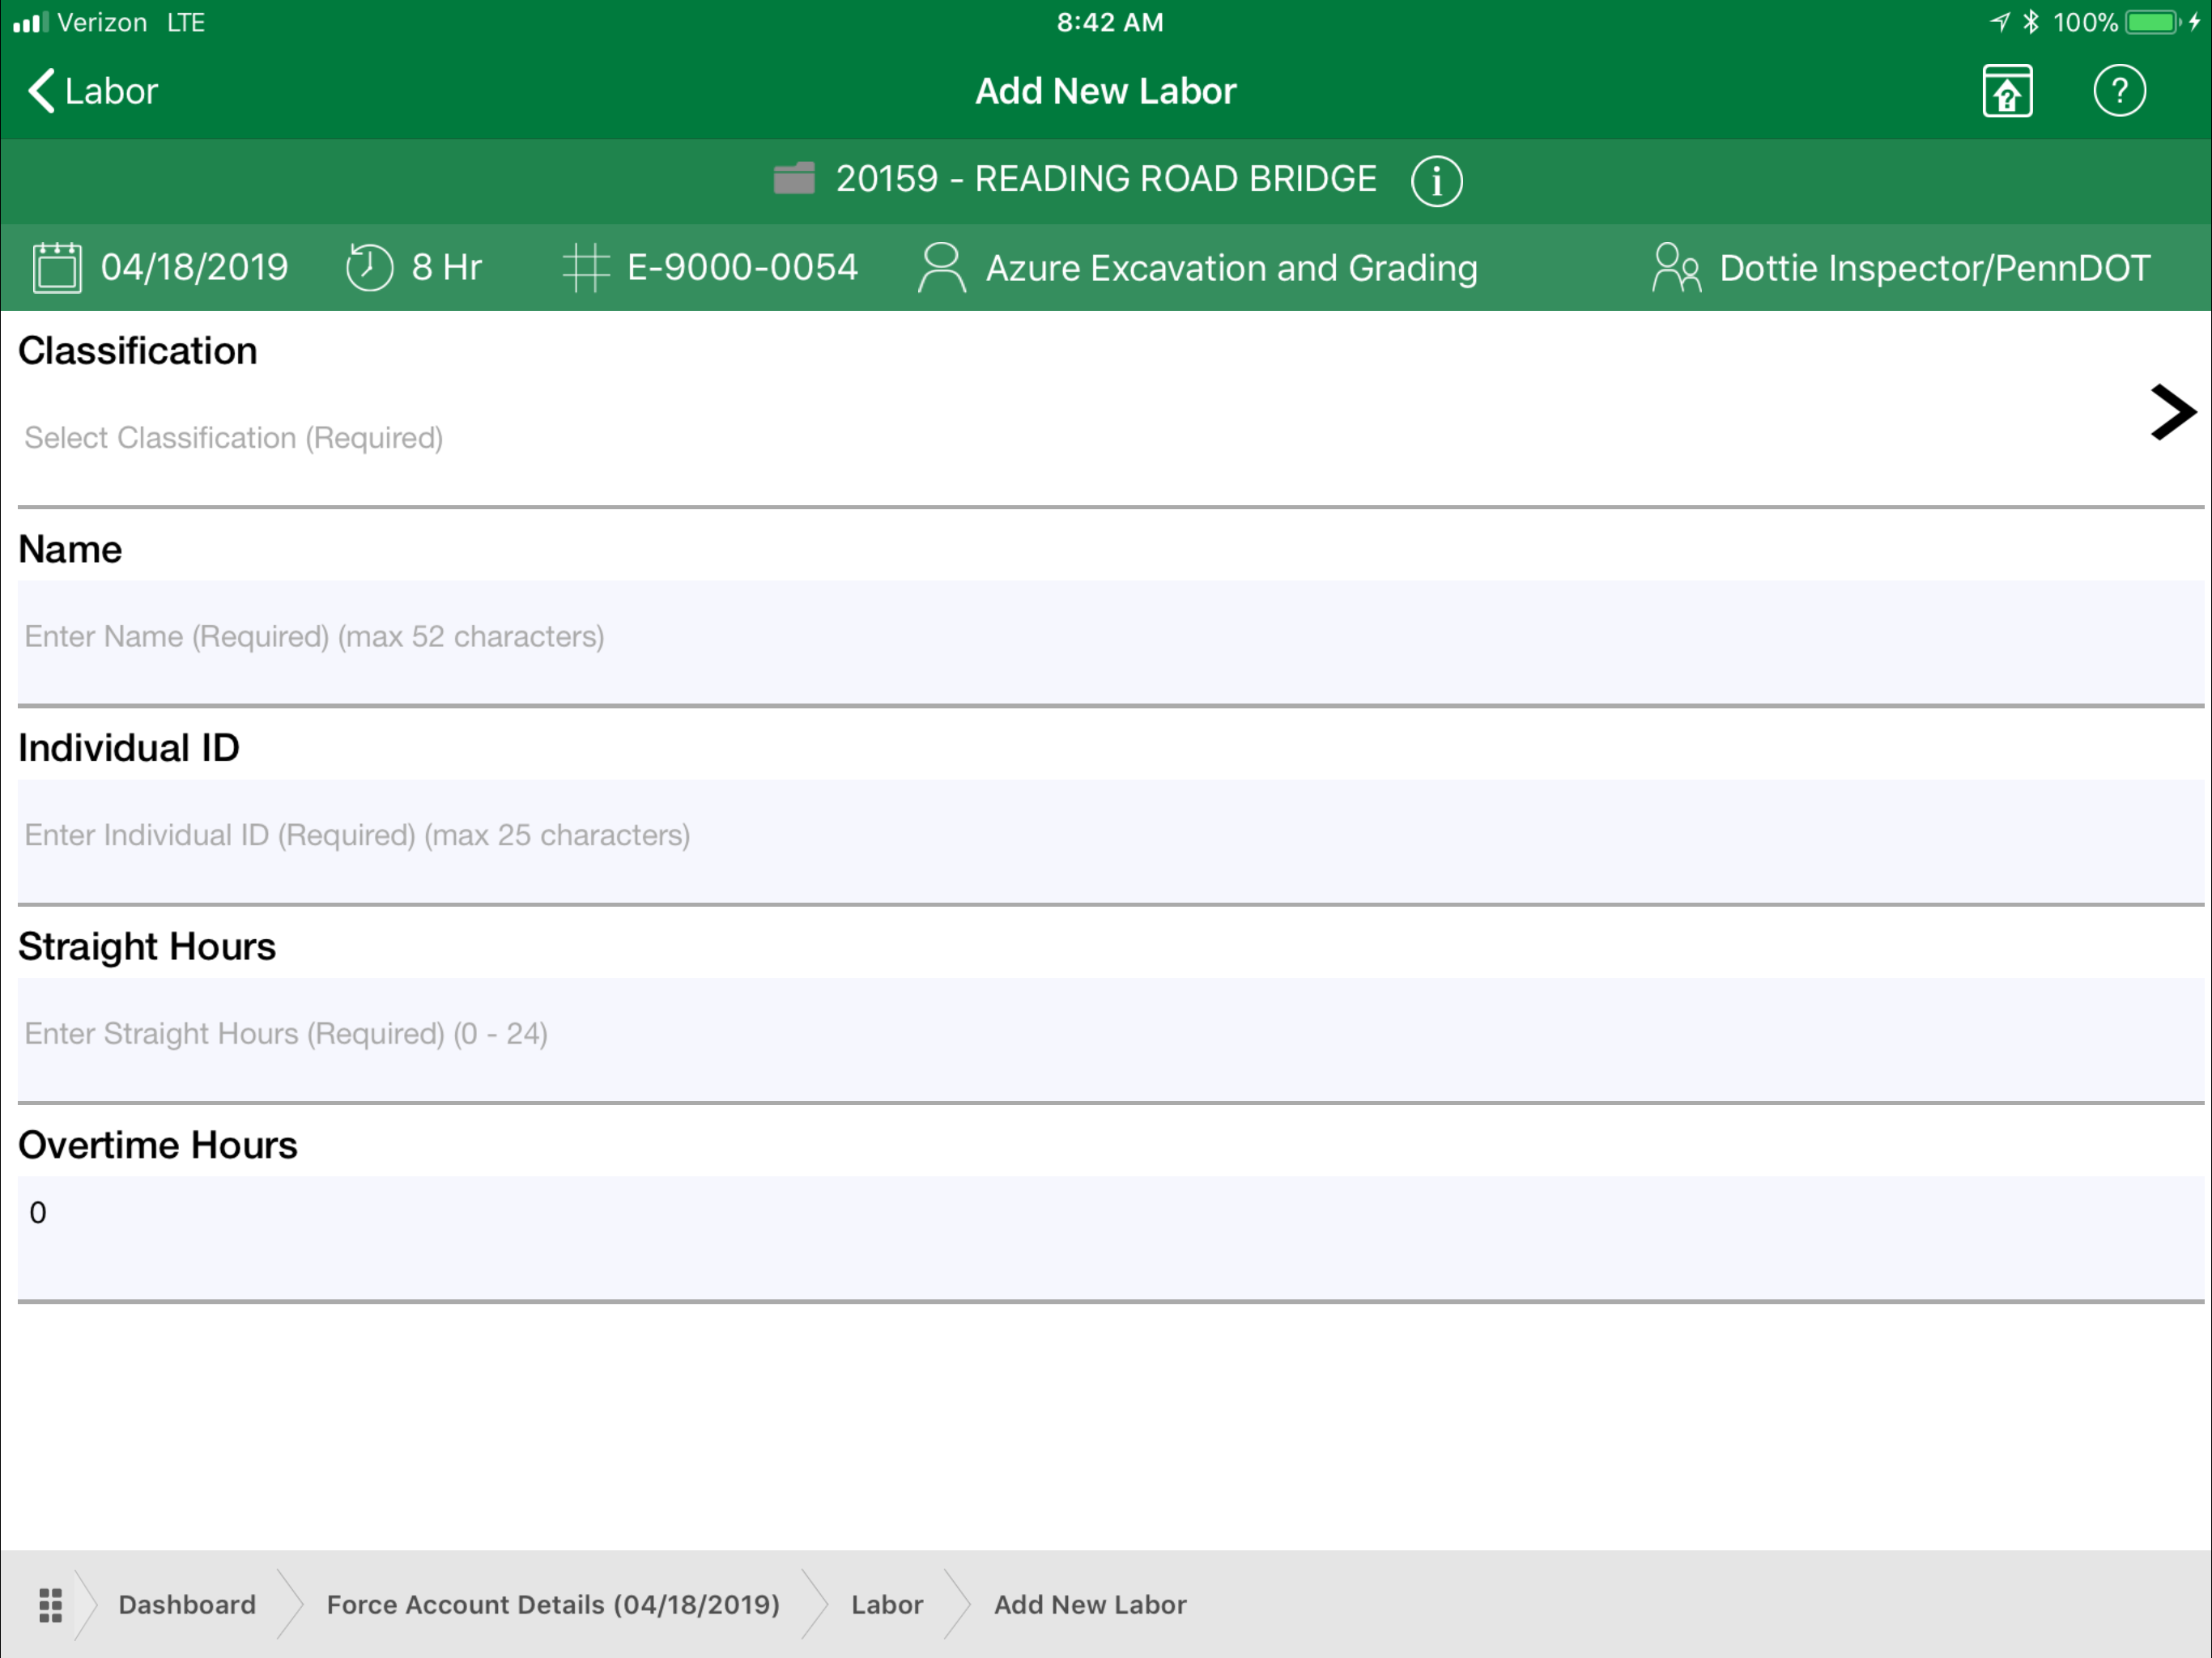Click Azure Excavation and Grading text
Image resolution: width=2212 pixels, height=1658 pixels.
(1231, 268)
